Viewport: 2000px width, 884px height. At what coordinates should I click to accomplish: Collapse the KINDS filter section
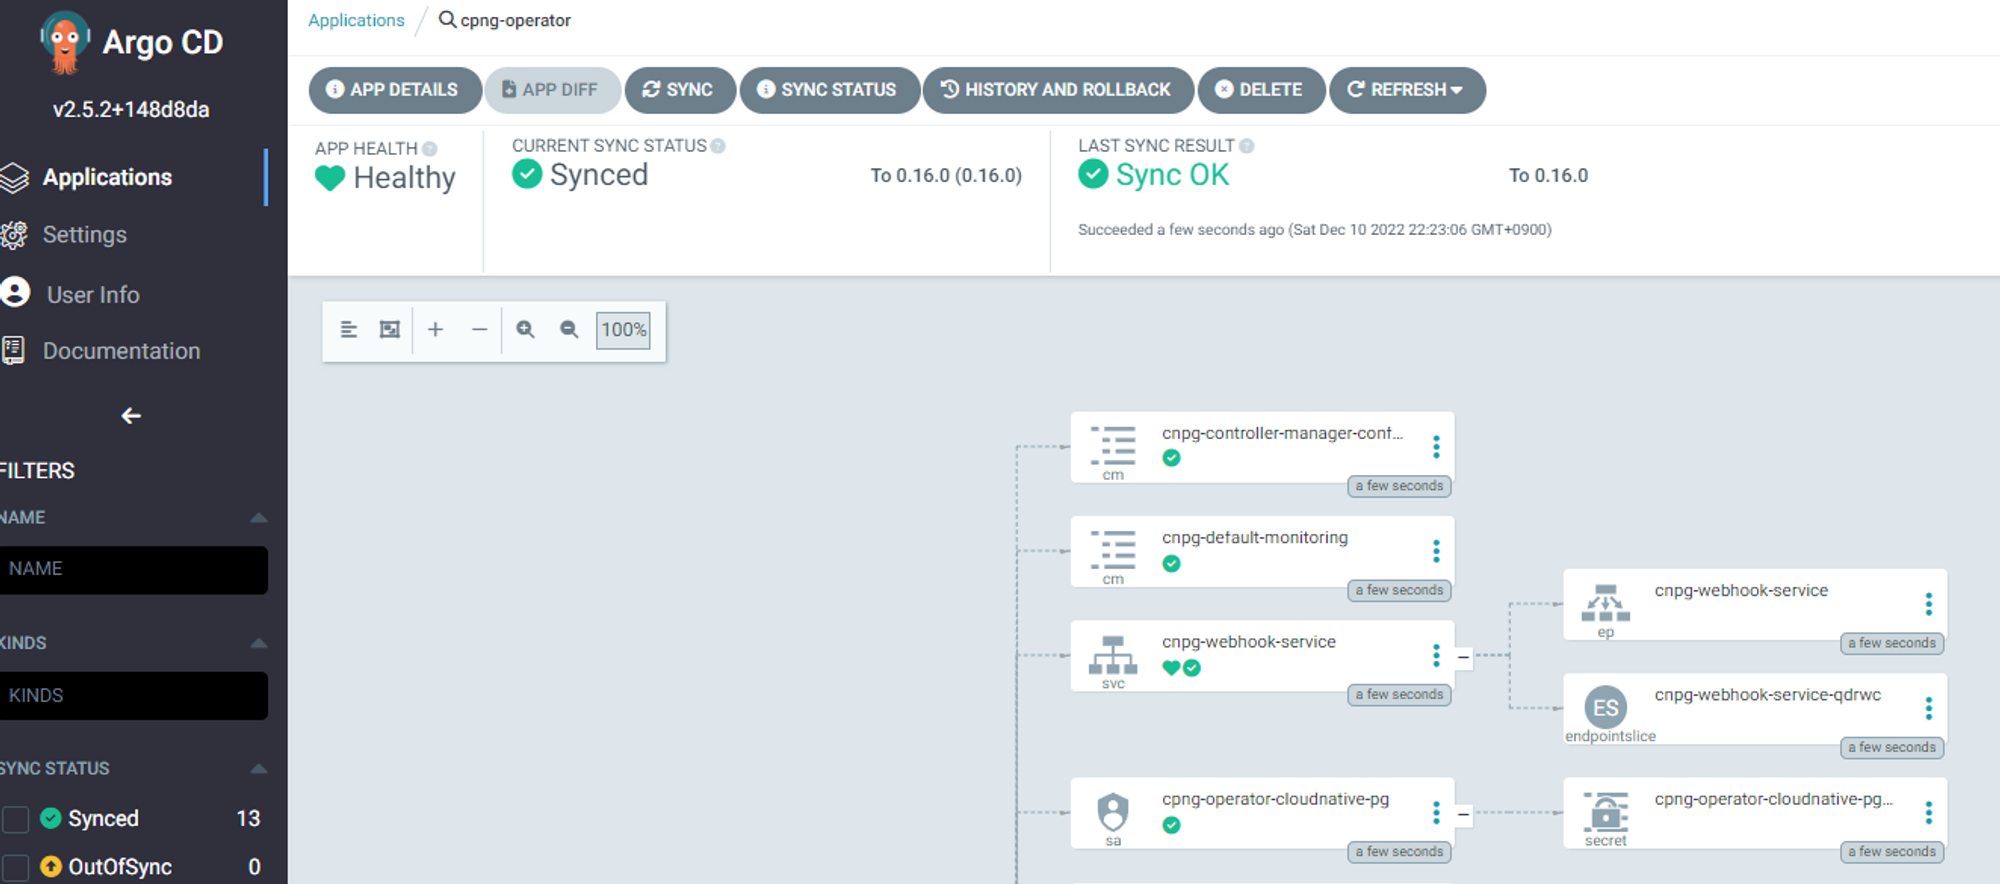259,643
